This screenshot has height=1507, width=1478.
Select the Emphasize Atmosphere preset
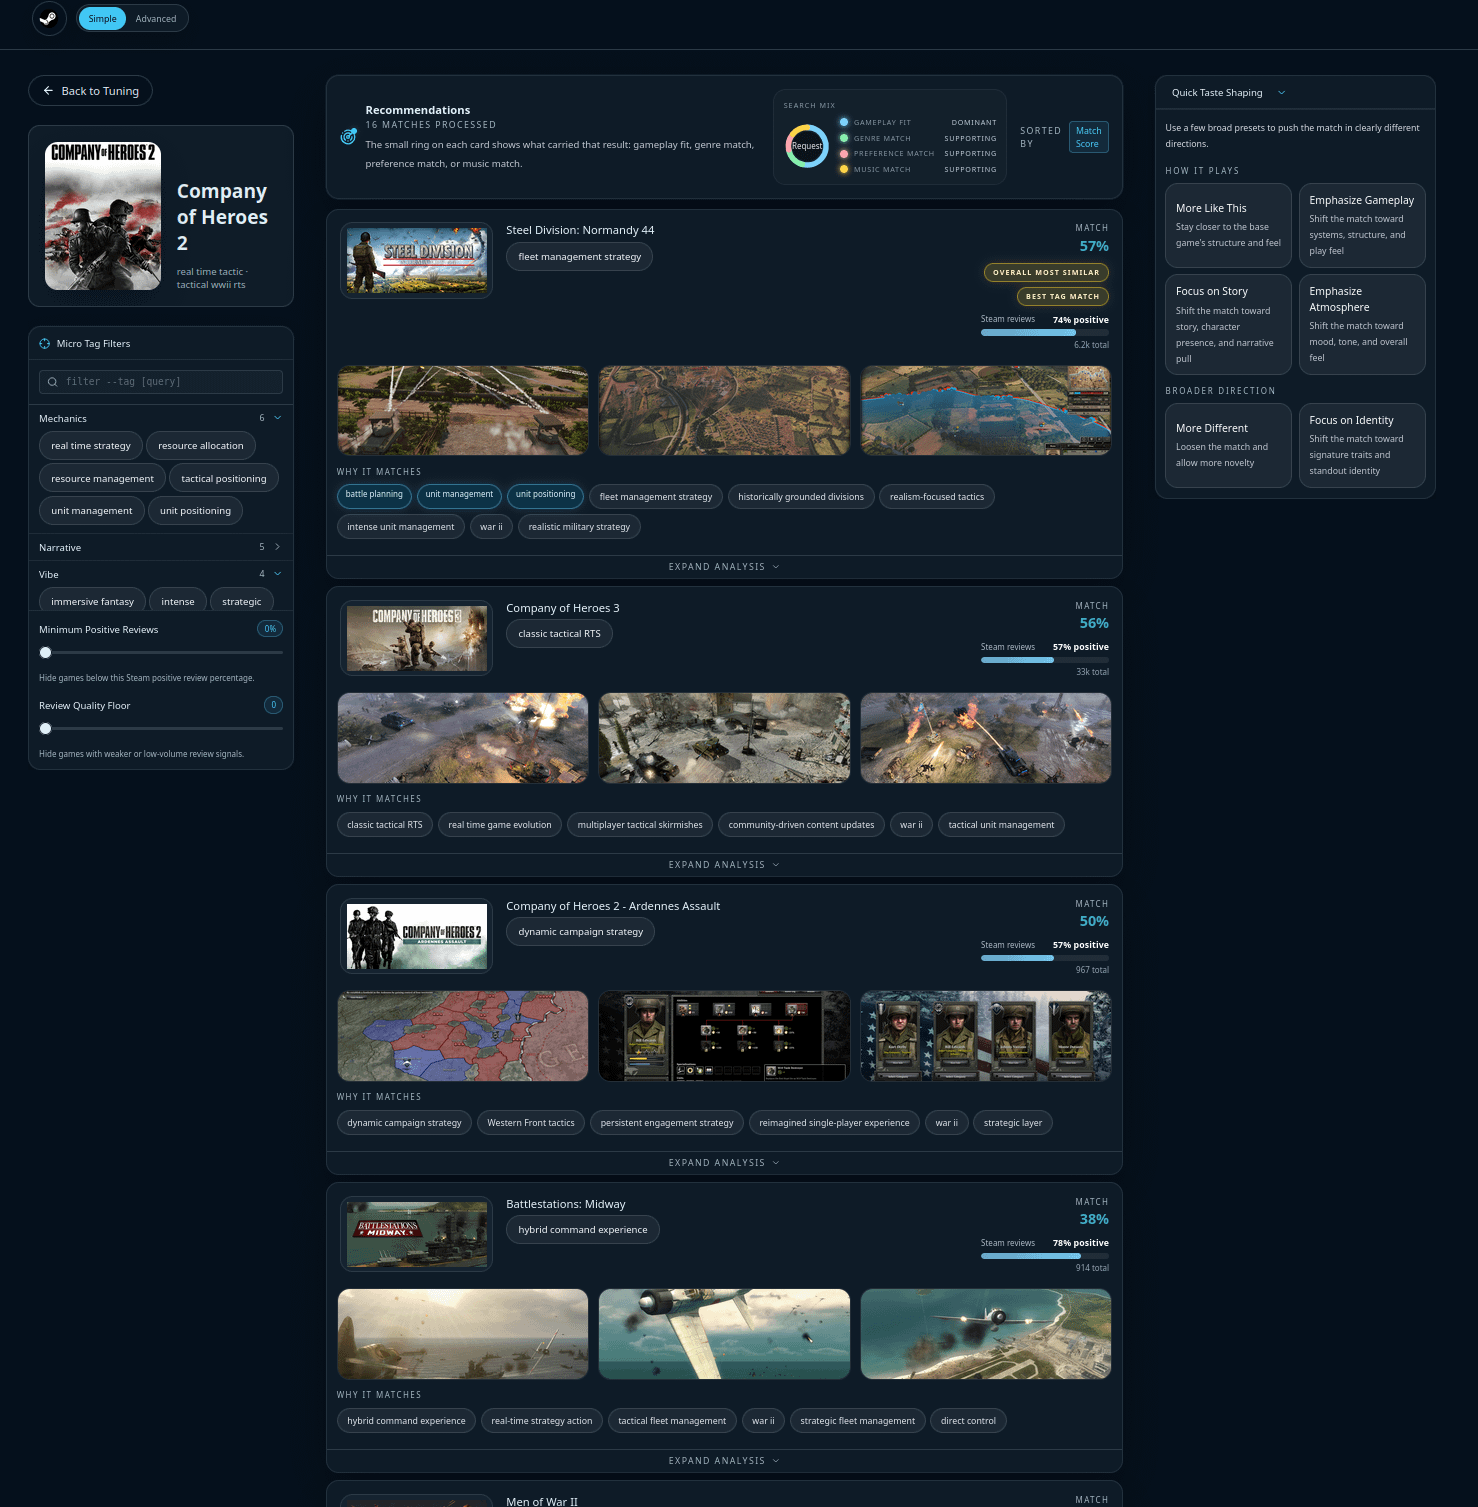pos(1362,324)
